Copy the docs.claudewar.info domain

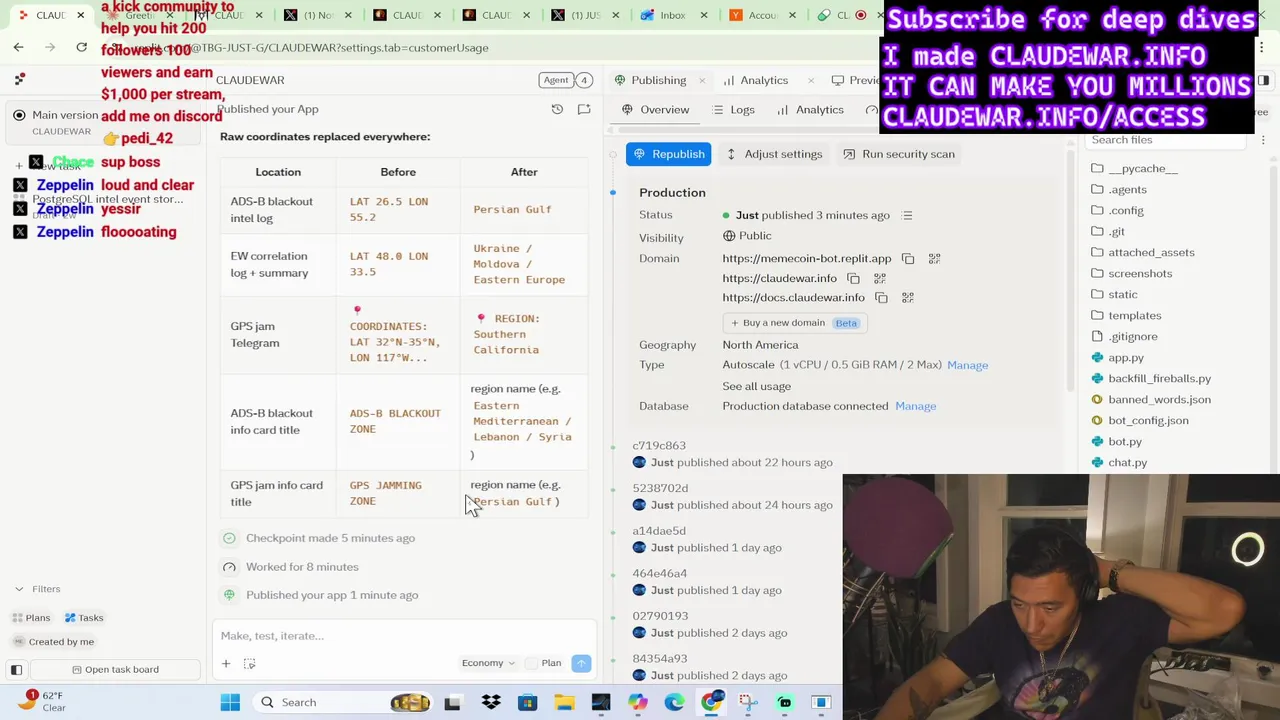pos(881,297)
